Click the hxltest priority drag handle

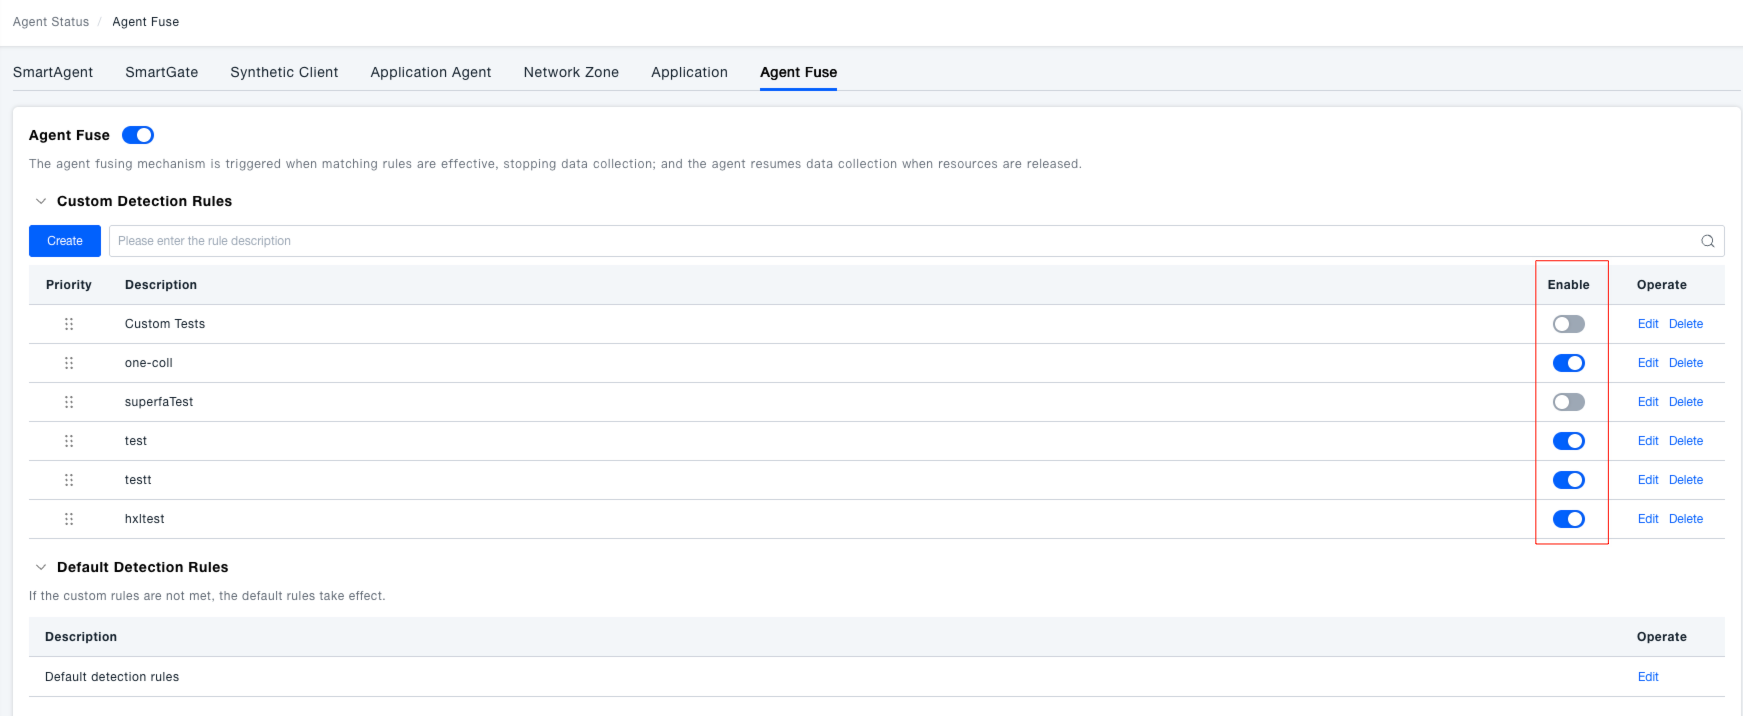[x=69, y=519]
